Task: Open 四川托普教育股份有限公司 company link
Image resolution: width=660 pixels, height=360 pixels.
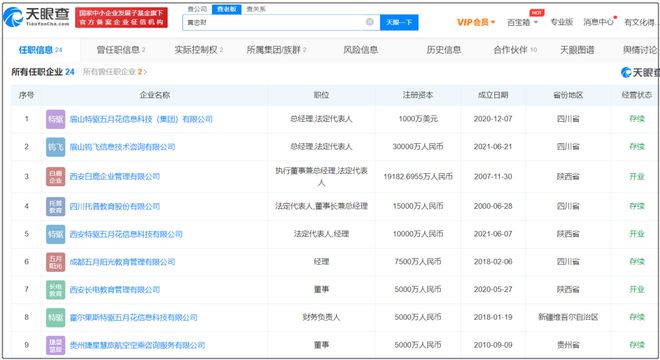Action: click(x=115, y=206)
